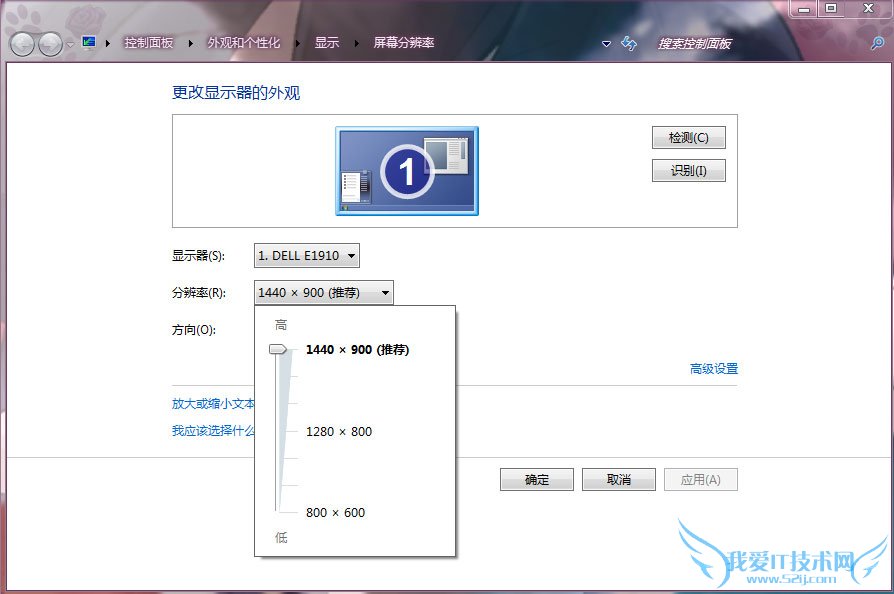Expand the arrow before the 控制面板 breadcrumb
This screenshot has height=594, width=894.
pos(108,43)
